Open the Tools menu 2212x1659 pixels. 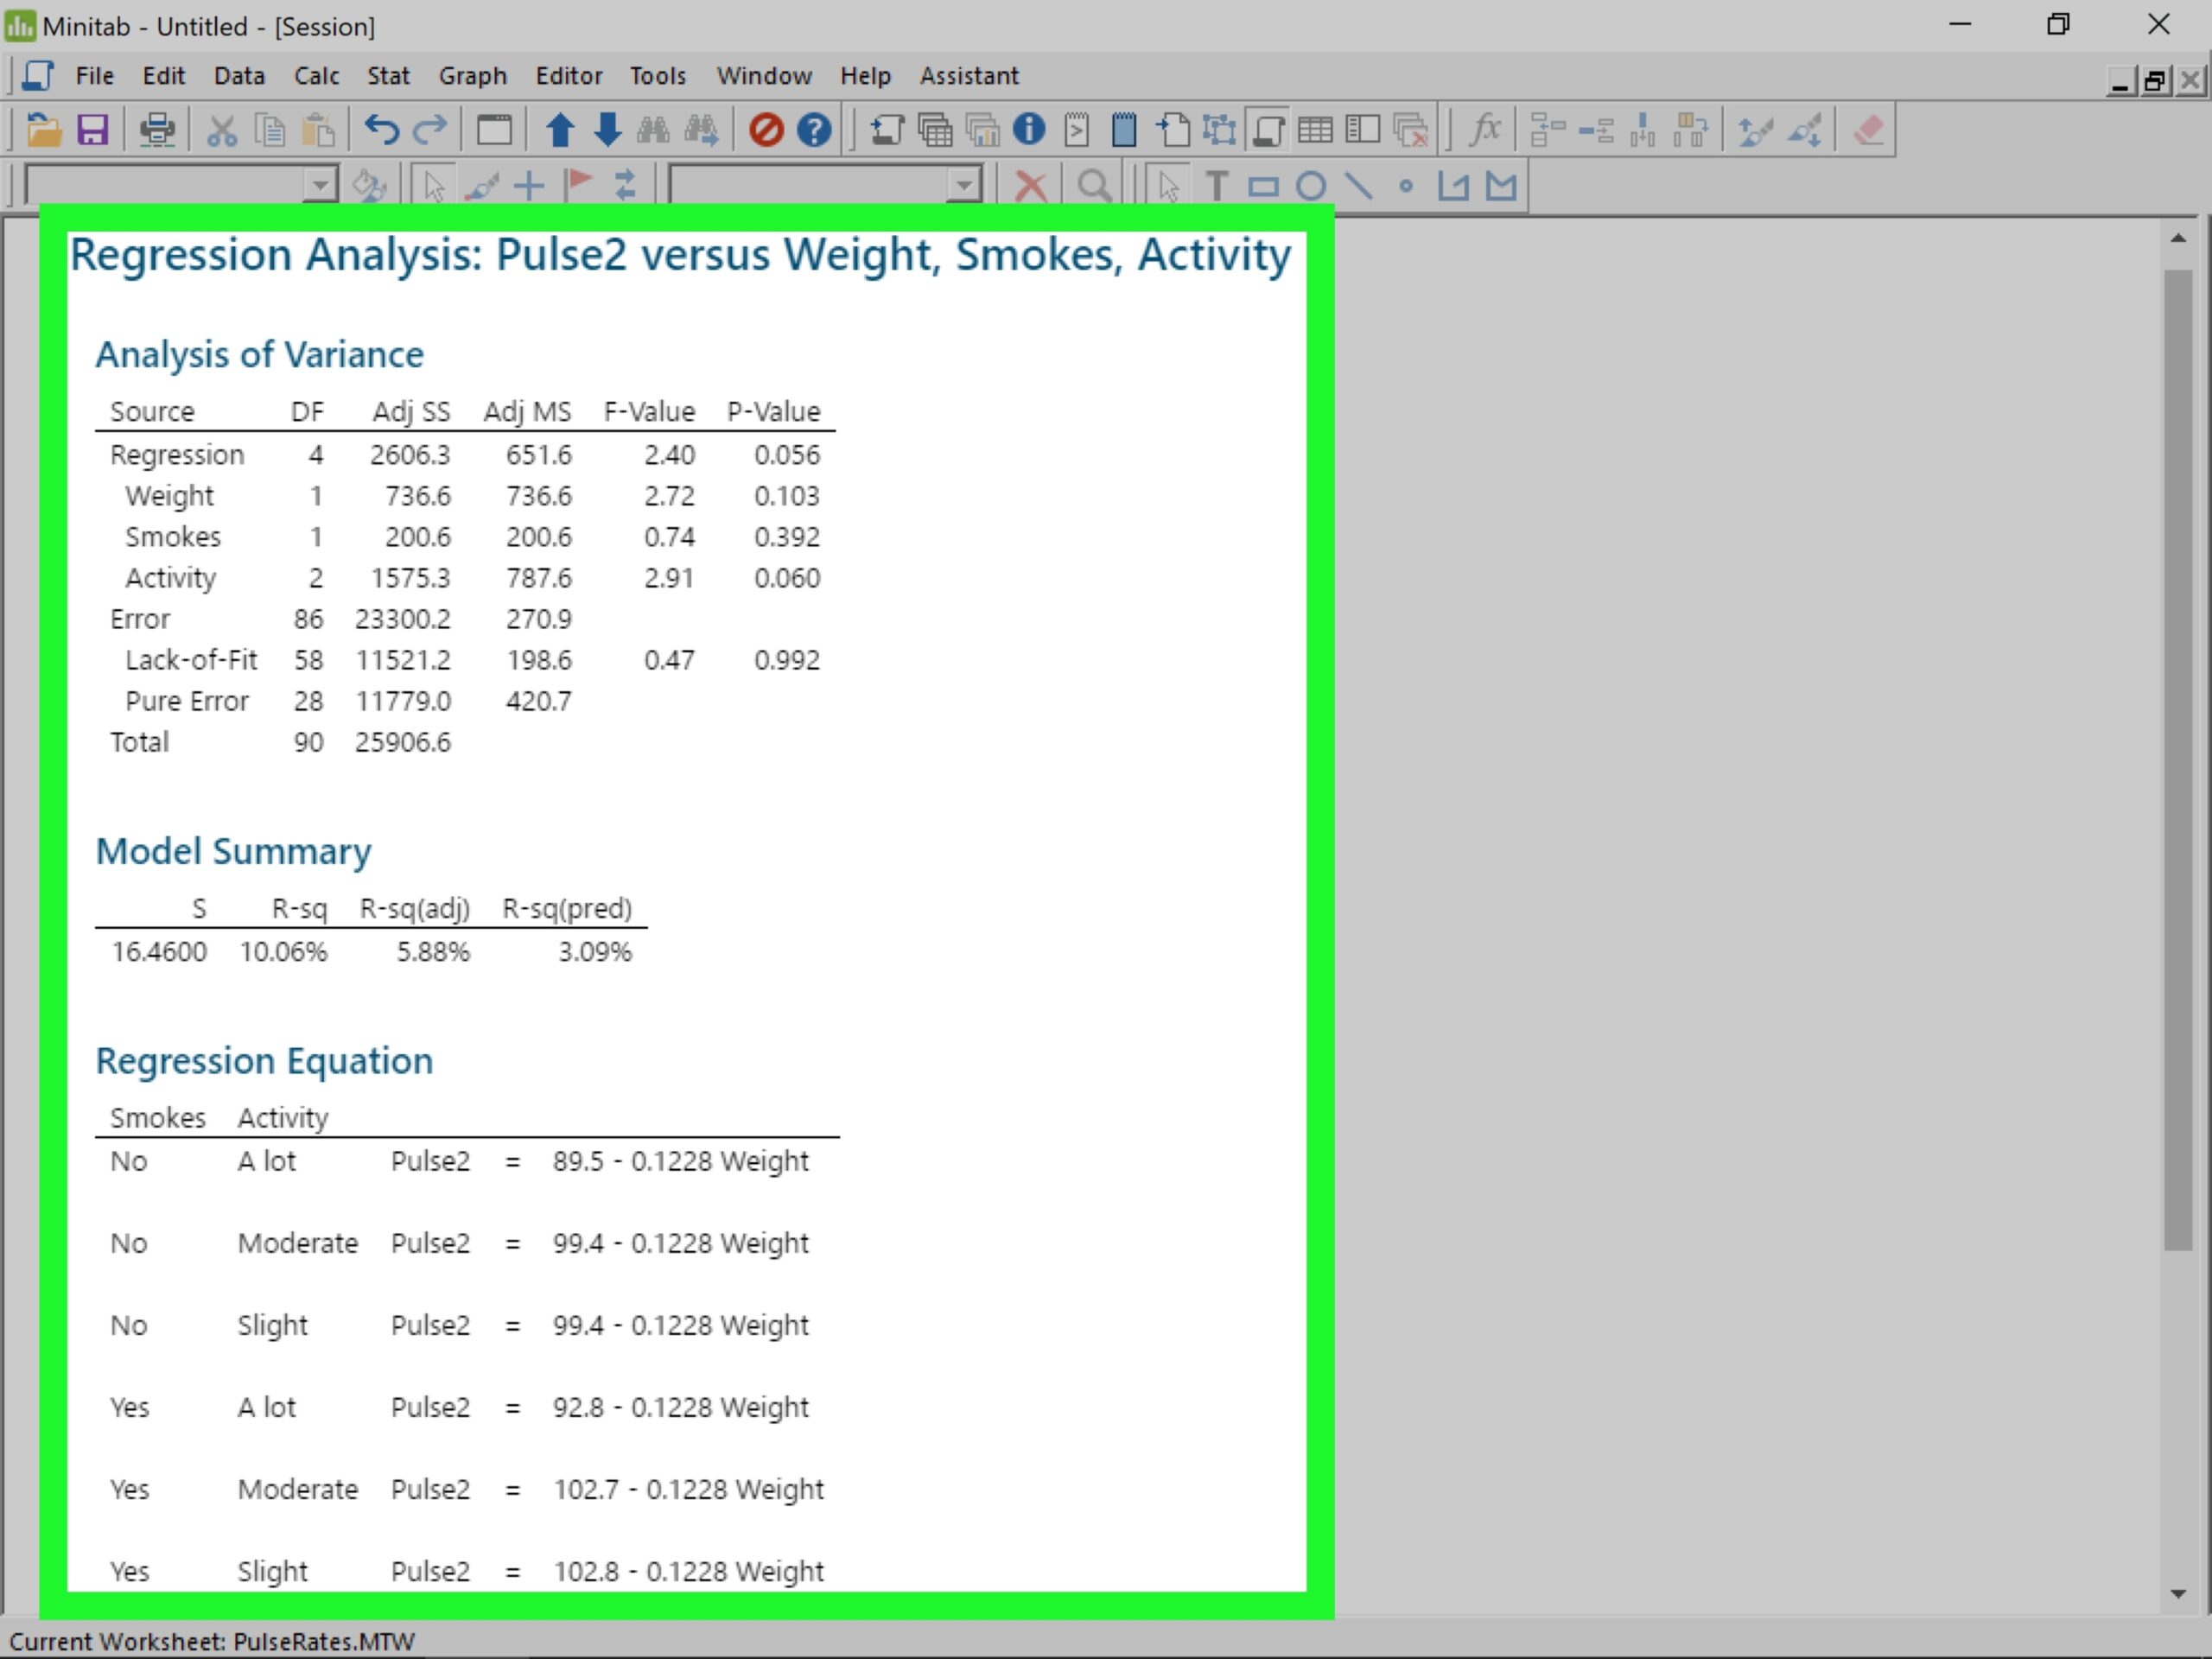point(657,76)
